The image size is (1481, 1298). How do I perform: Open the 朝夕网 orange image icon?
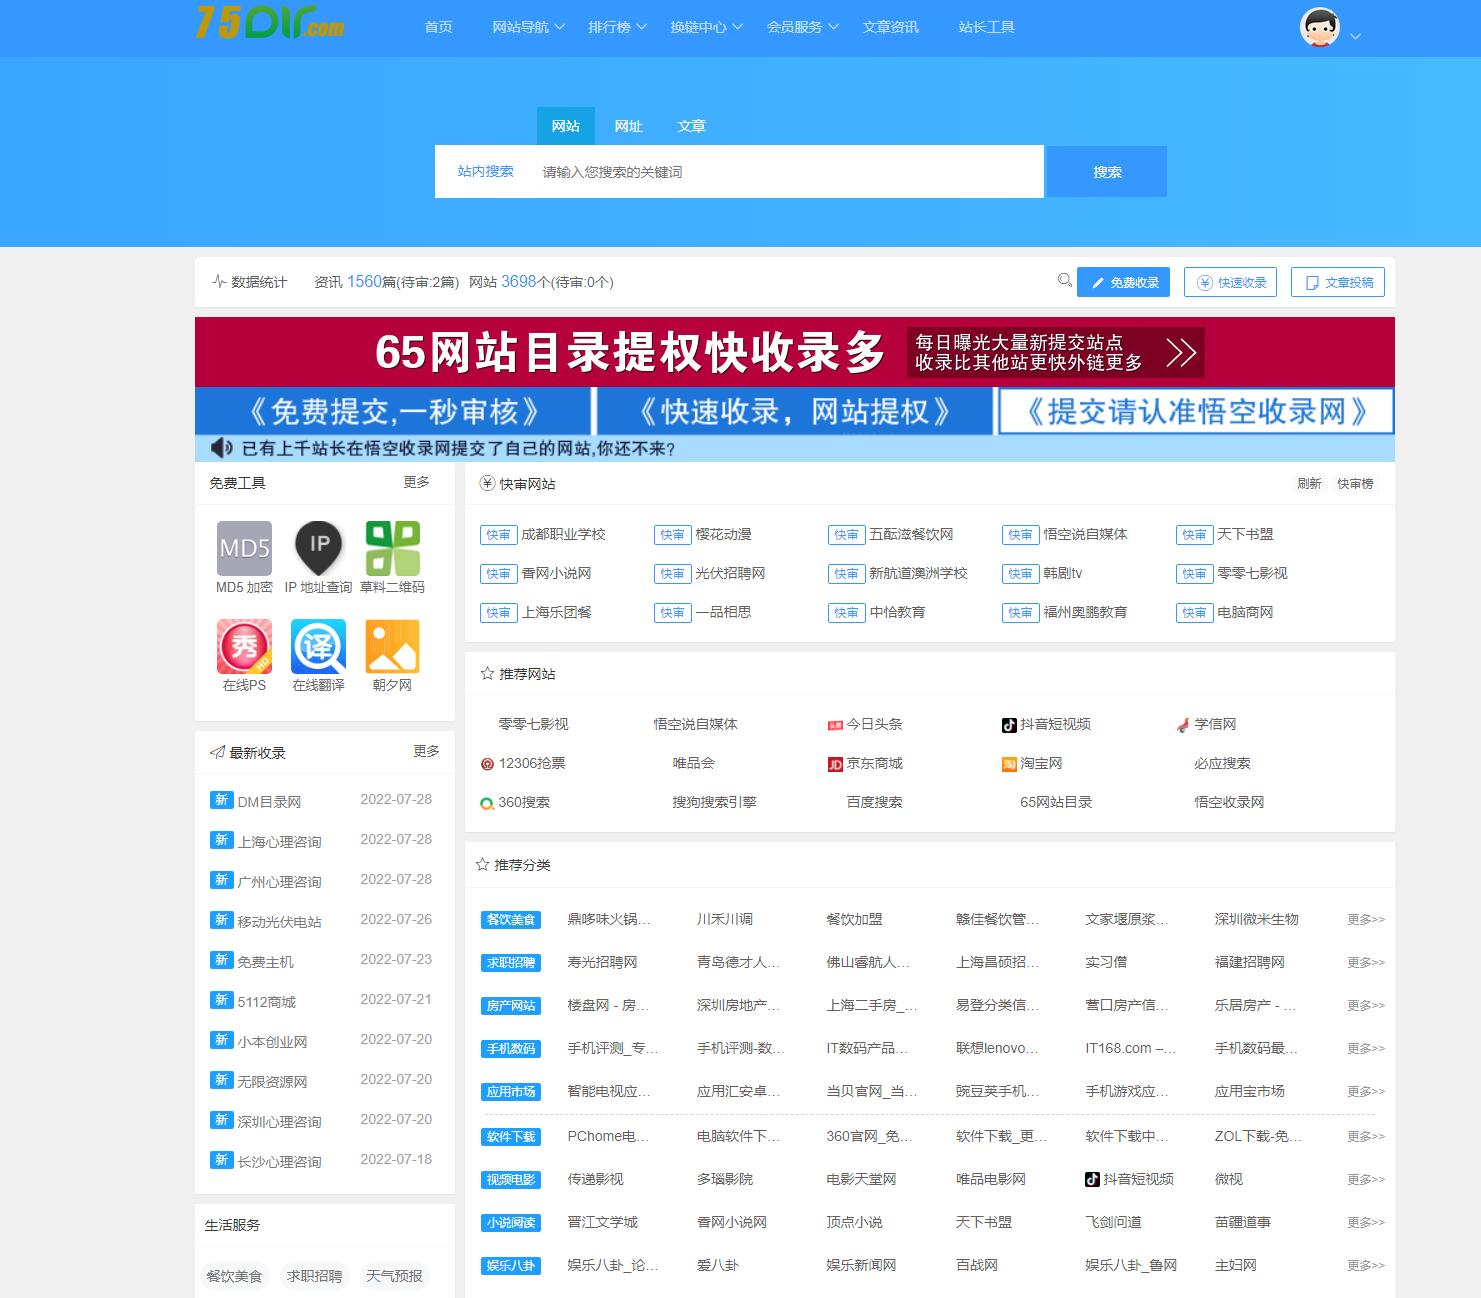pos(392,646)
